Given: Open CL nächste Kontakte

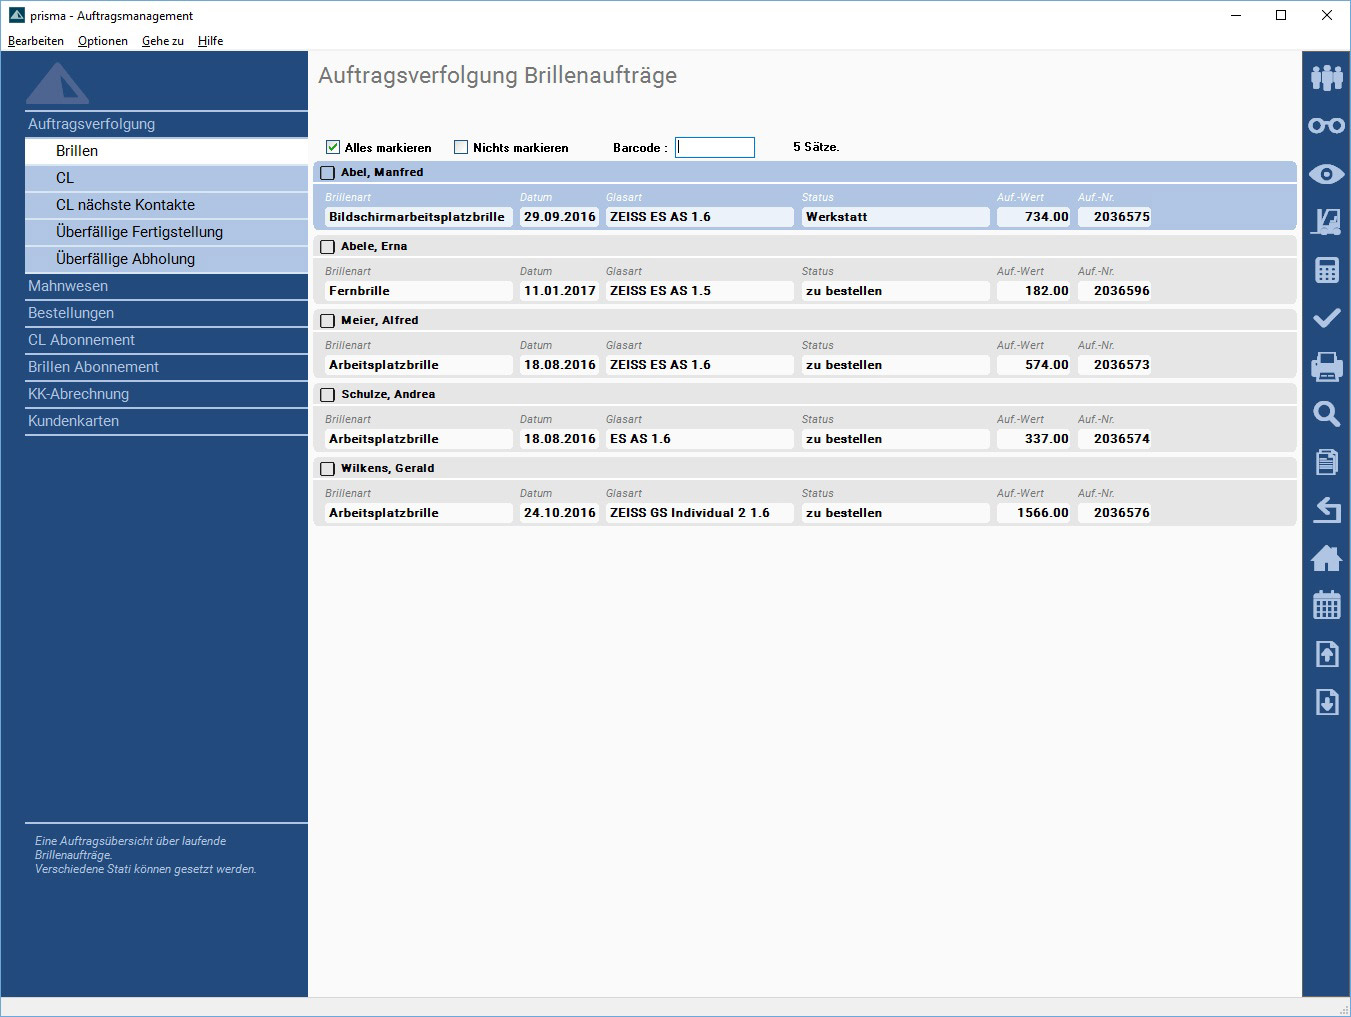Looking at the screenshot, I should [166, 205].
